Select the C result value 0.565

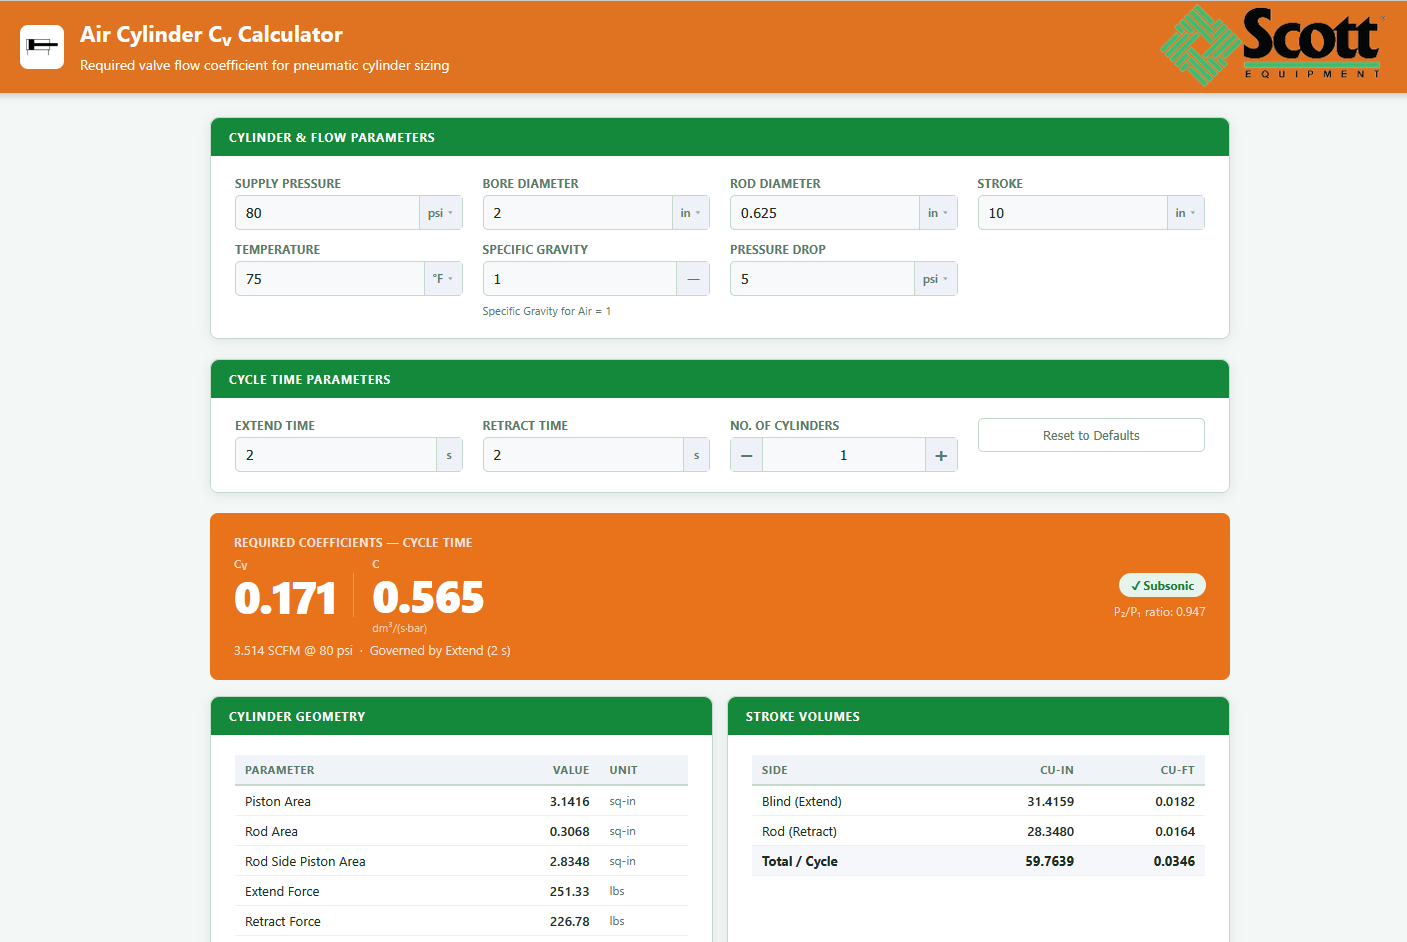428,598
